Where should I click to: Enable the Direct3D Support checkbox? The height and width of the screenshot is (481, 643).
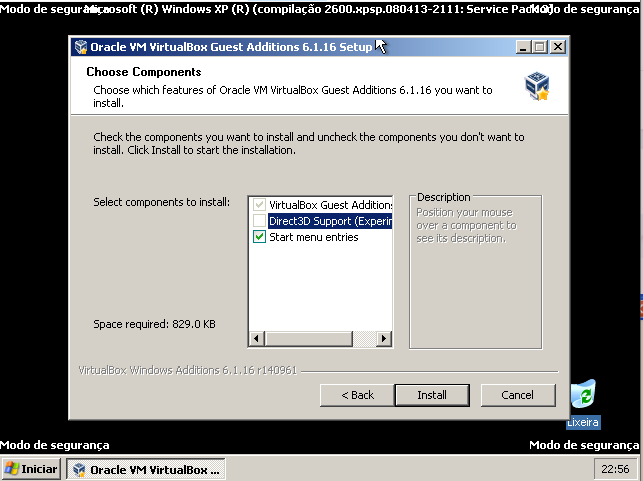coord(259,221)
